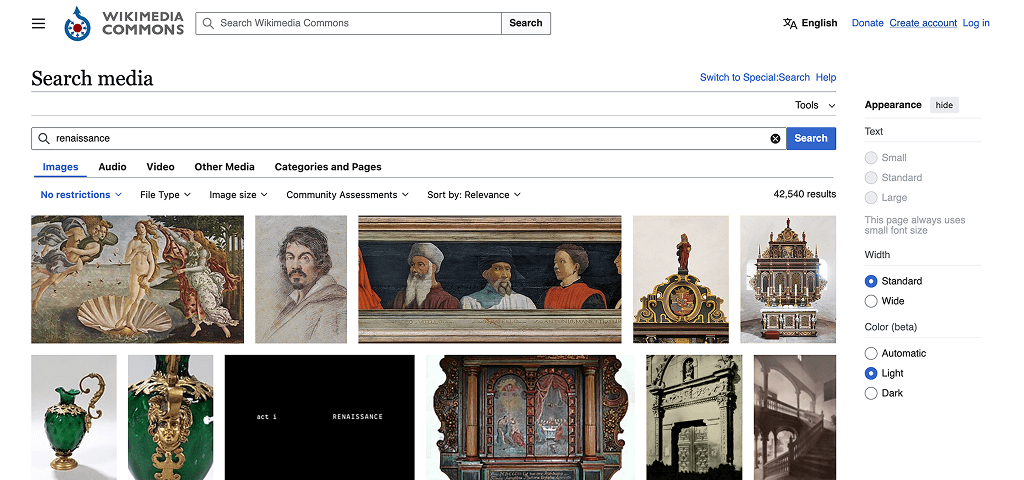Switch to the Images tab
The height and width of the screenshot is (480, 1024).
[61, 167]
